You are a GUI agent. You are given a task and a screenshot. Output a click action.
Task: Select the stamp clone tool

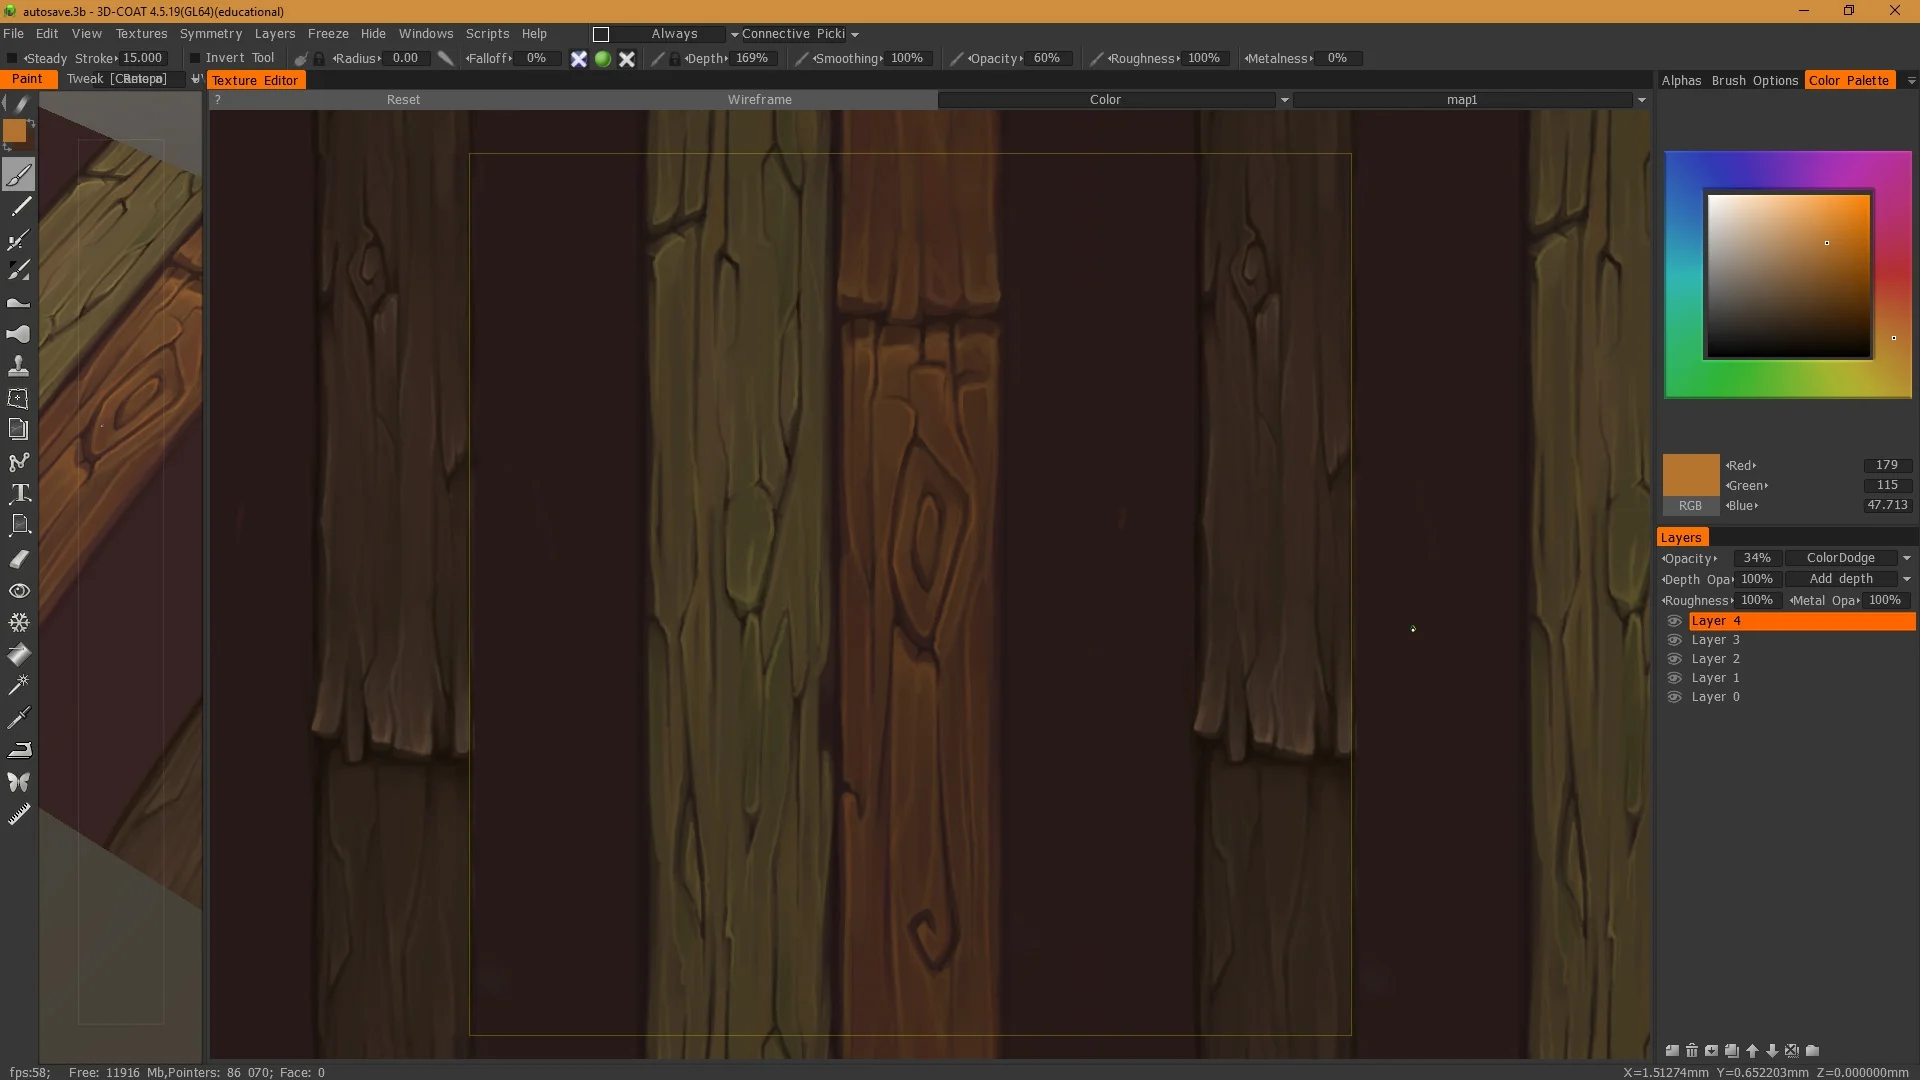(19, 366)
